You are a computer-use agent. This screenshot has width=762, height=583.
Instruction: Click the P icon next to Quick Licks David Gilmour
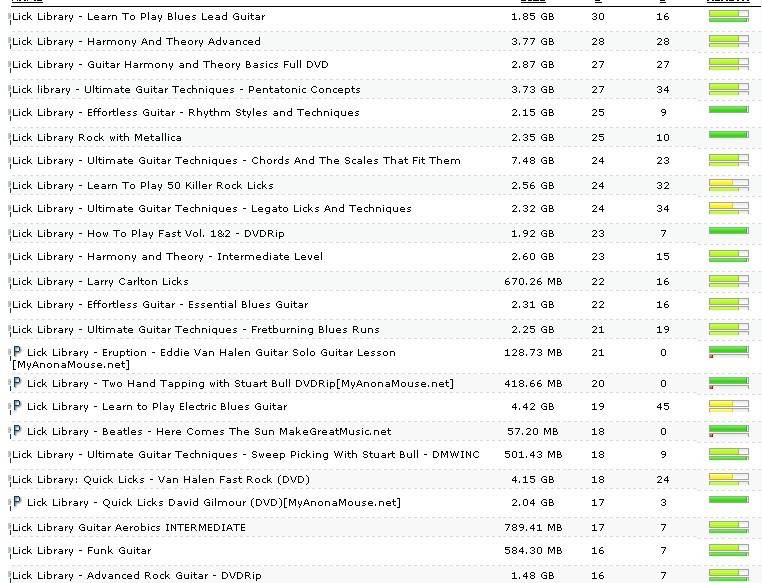17,502
